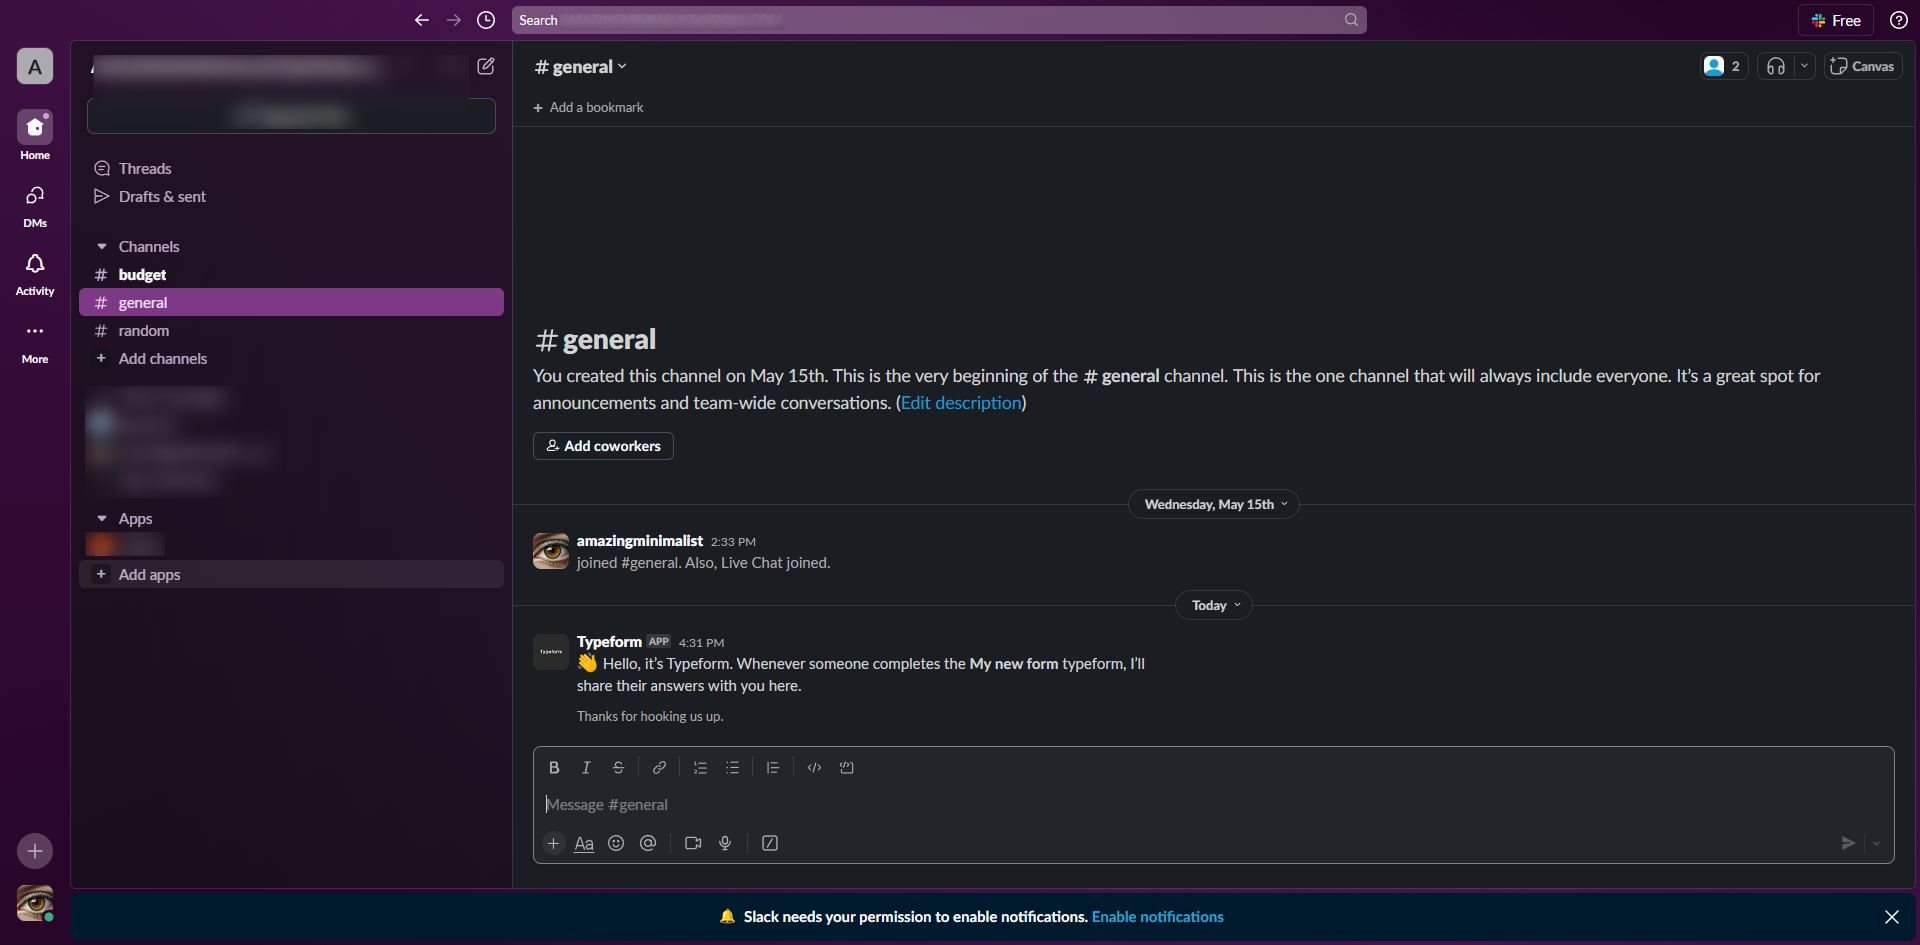1920x945 pixels.
Task: Click the top Search field
Action: 939,20
